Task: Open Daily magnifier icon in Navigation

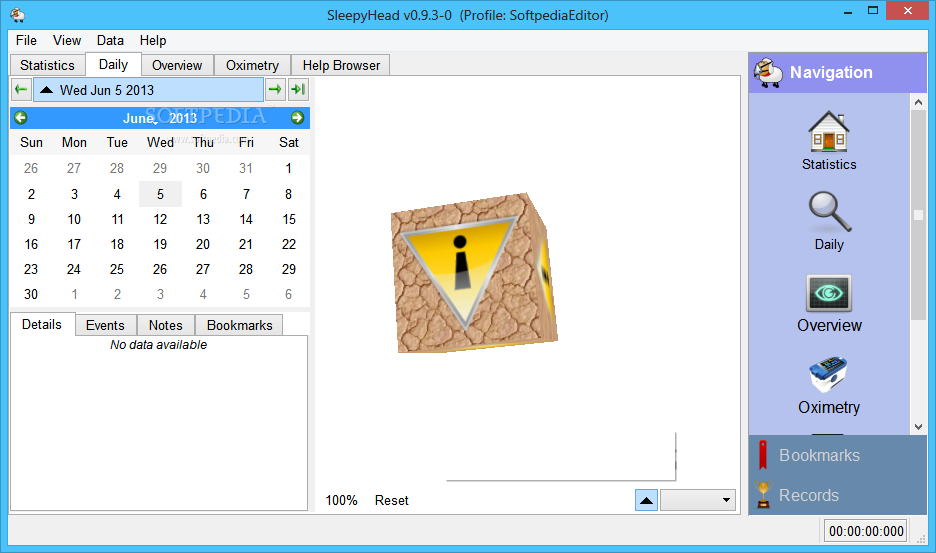Action: [x=830, y=211]
